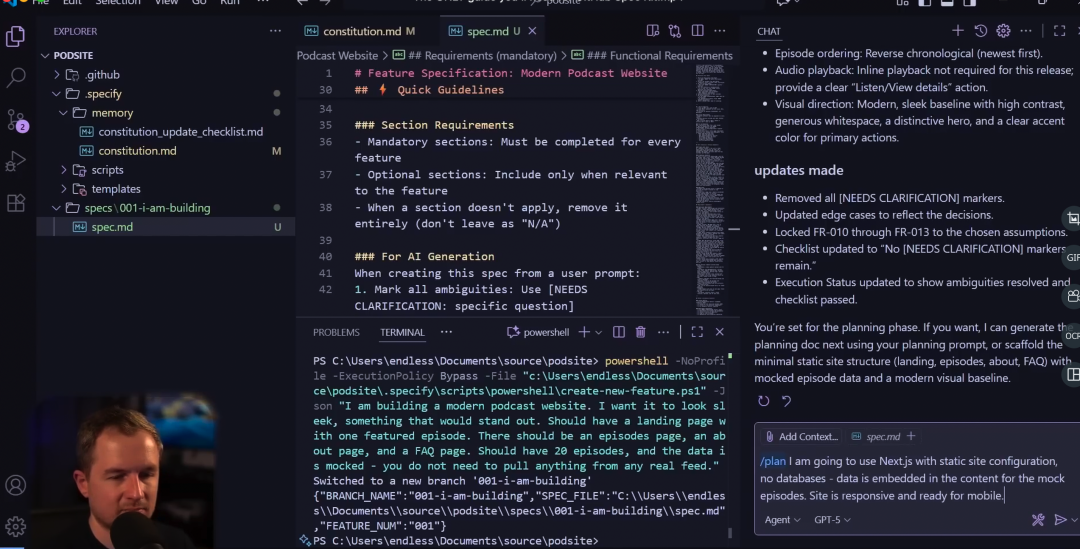Open the GPT-5 model picker
Screen dimensions: 1080x549
click(x=832, y=520)
